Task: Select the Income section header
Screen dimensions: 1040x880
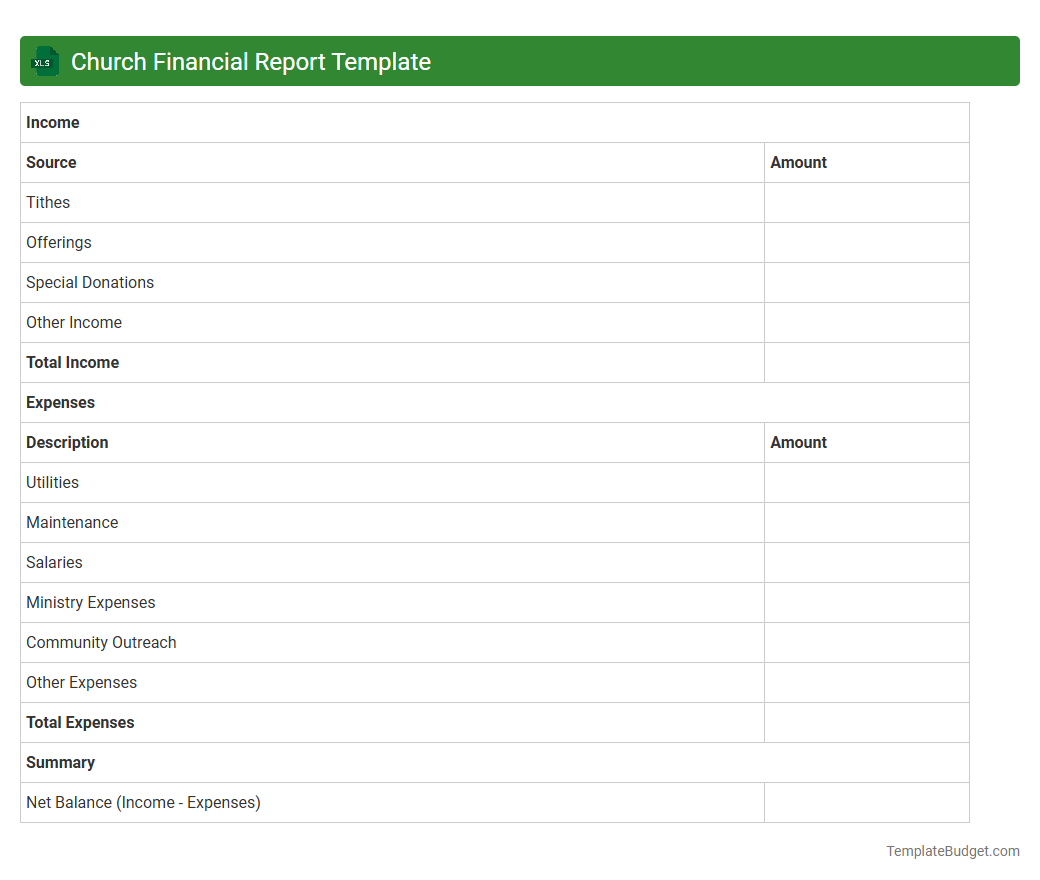Action: click(53, 122)
